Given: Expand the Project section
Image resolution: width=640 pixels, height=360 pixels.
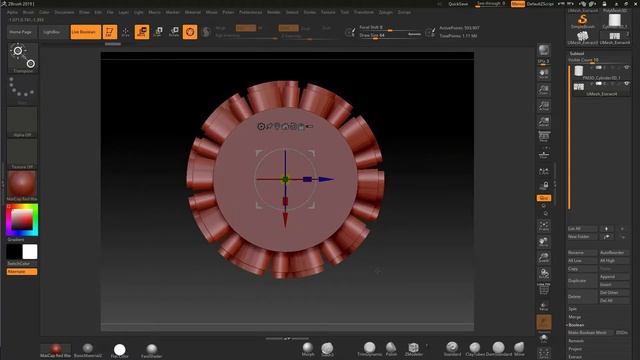Looking at the screenshot, I should [x=575, y=349].
